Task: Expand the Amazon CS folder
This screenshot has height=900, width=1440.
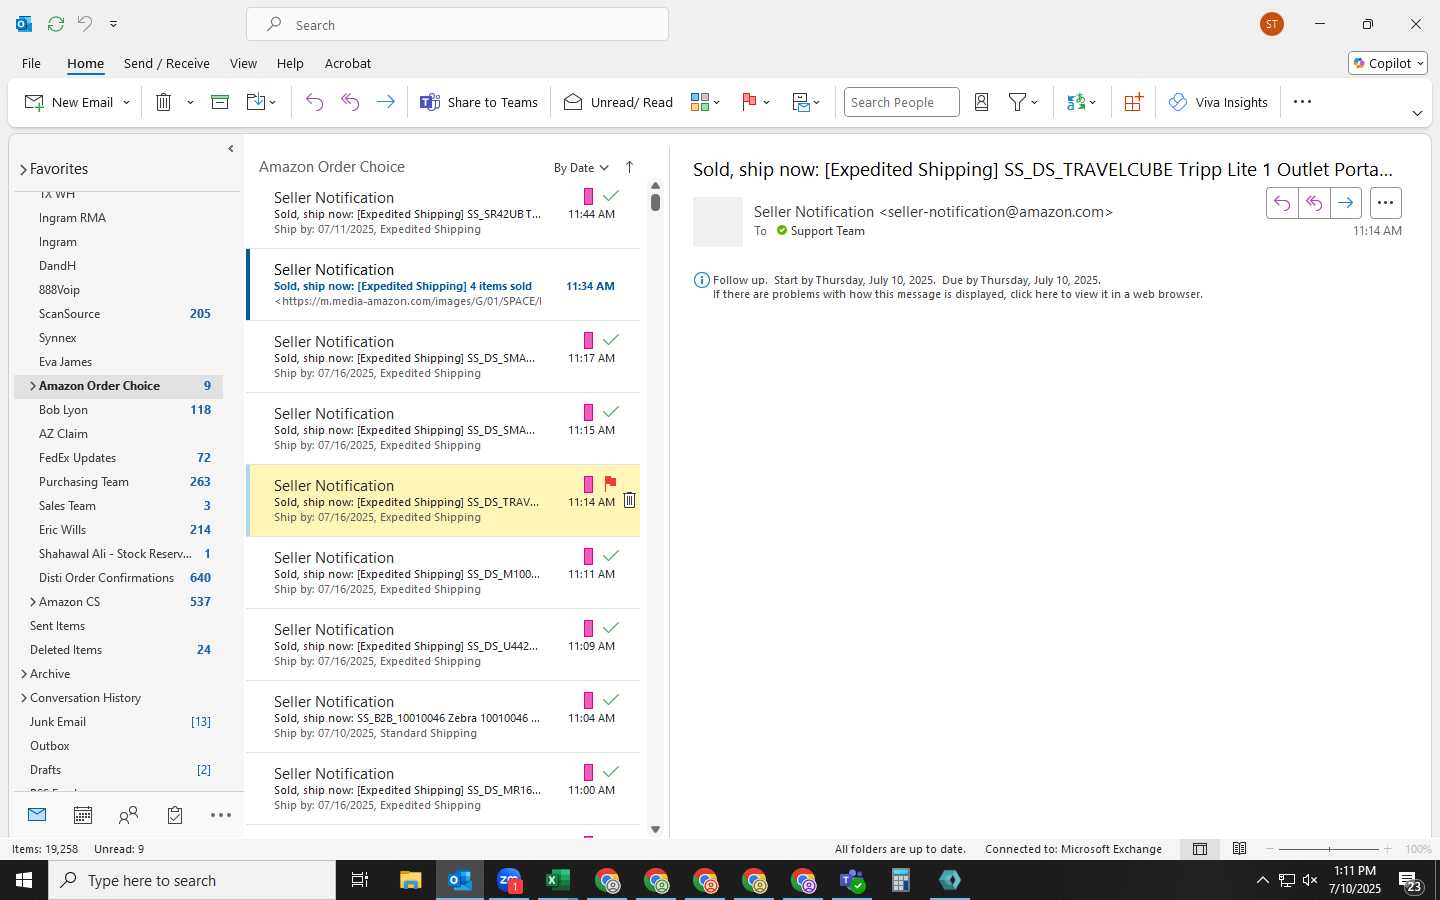Action: tap(33, 602)
